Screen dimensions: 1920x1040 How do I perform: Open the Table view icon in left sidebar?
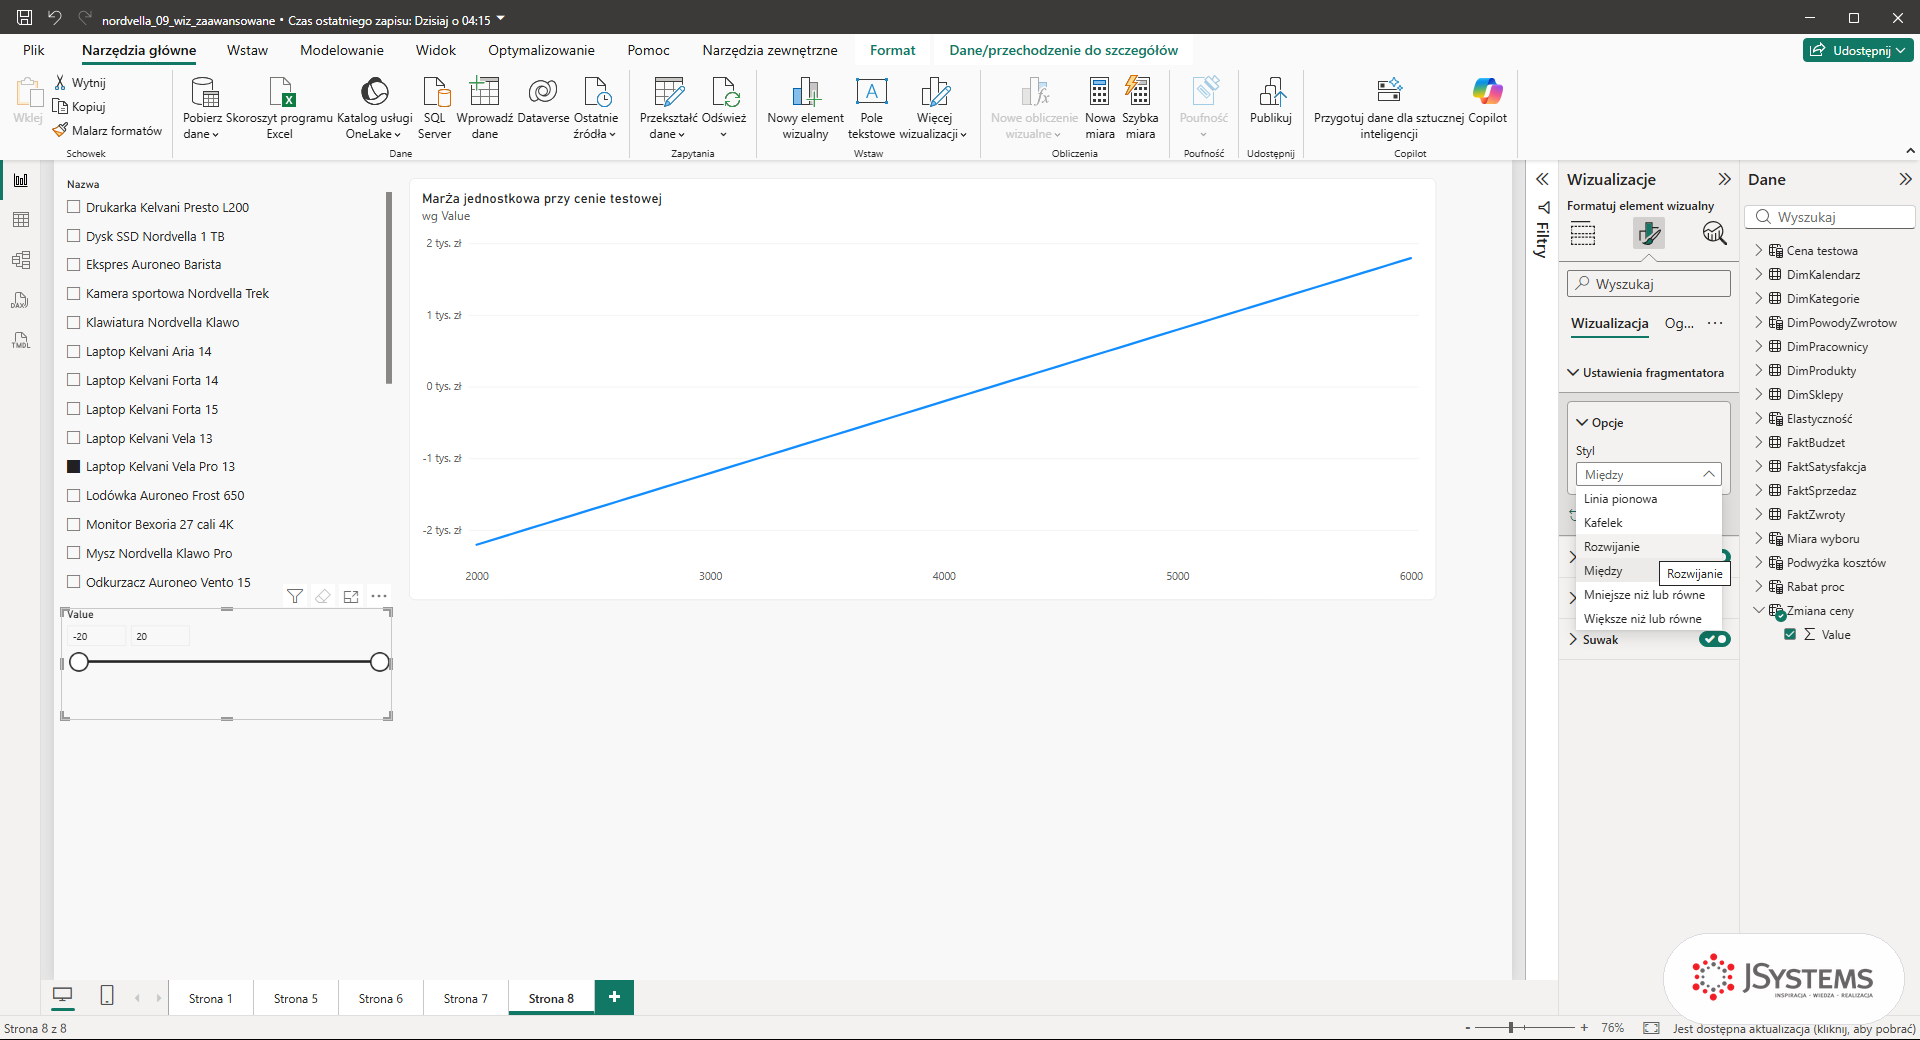[21, 220]
